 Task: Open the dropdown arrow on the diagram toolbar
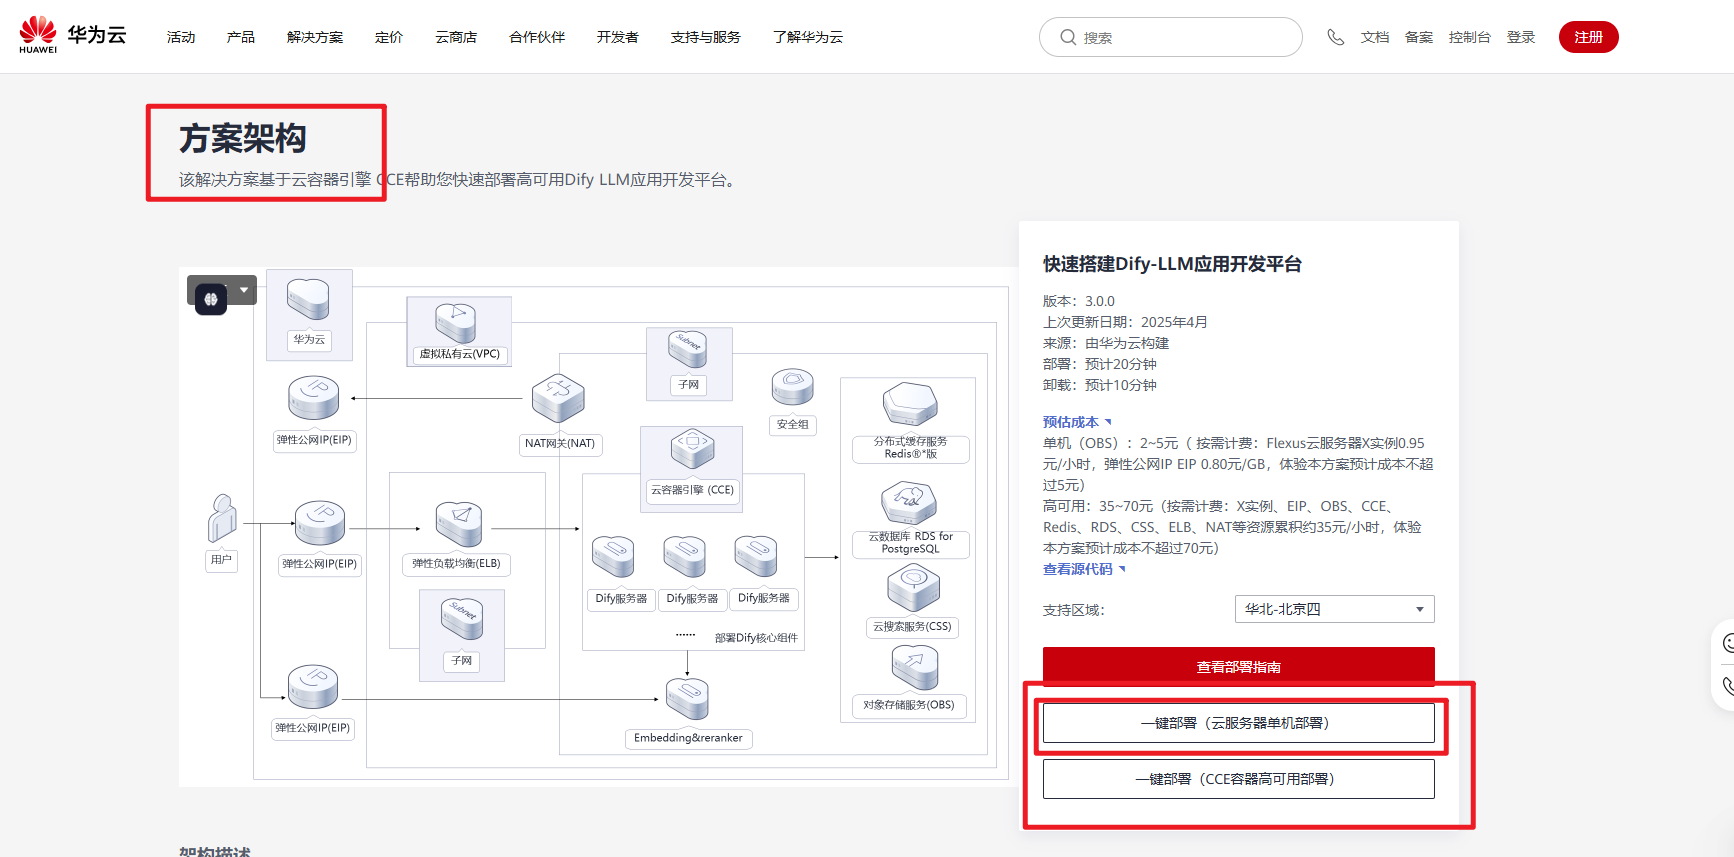point(244,290)
